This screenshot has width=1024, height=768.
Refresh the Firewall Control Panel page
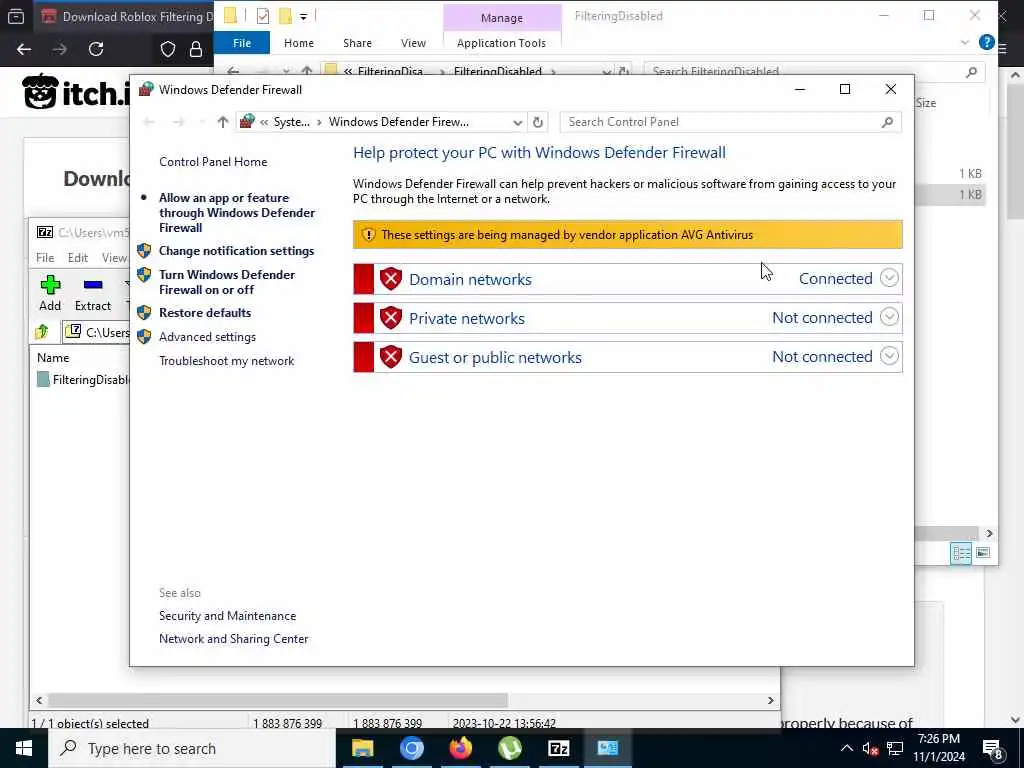pyautogui.click(x=537, y=122)
